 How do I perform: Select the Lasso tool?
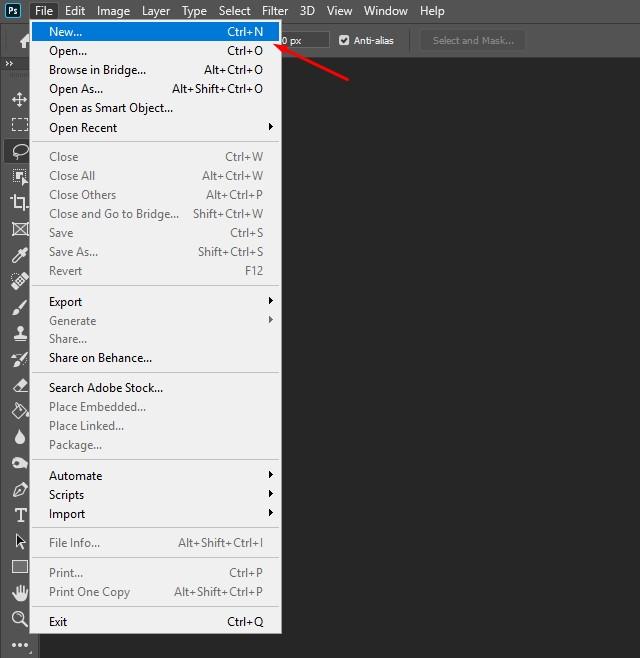19,151
